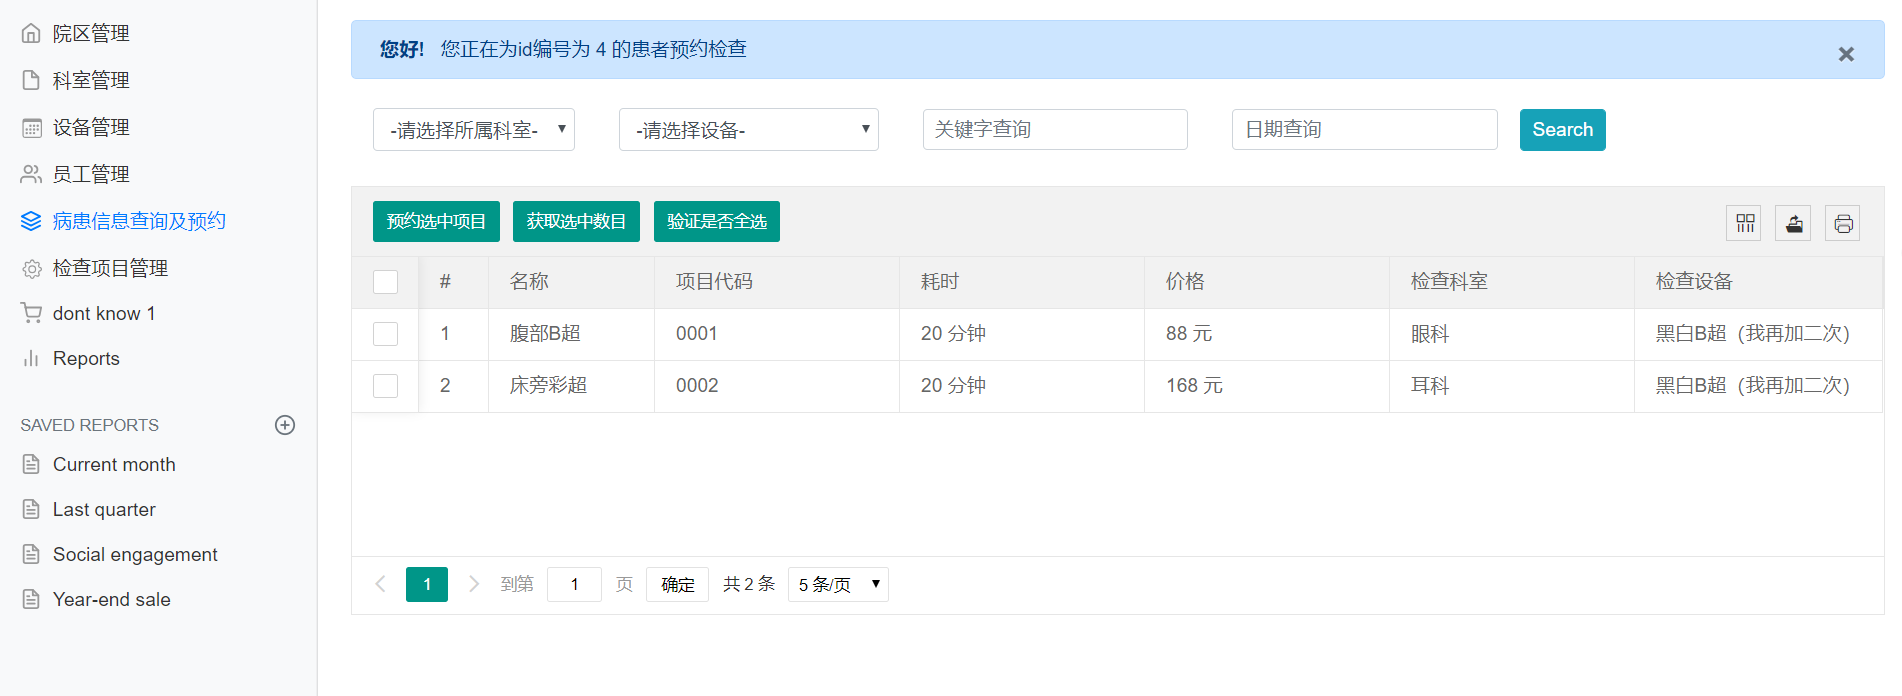
Task: Open the 请选择所属科室 dropdown
Action: 474,130
